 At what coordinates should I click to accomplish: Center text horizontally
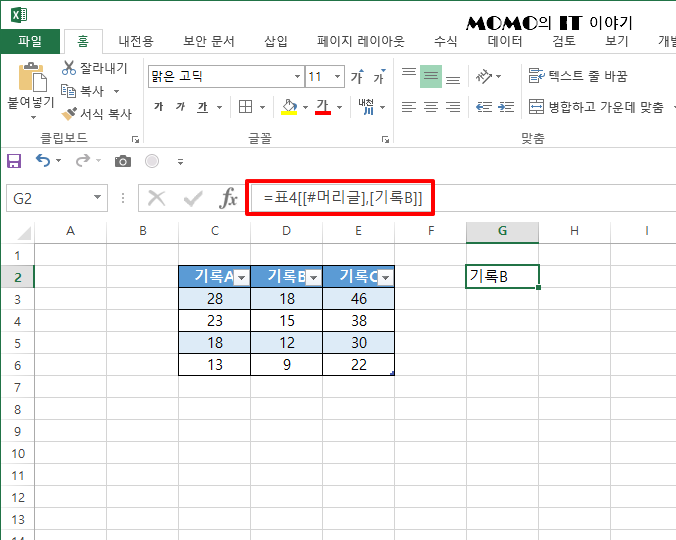431,106
